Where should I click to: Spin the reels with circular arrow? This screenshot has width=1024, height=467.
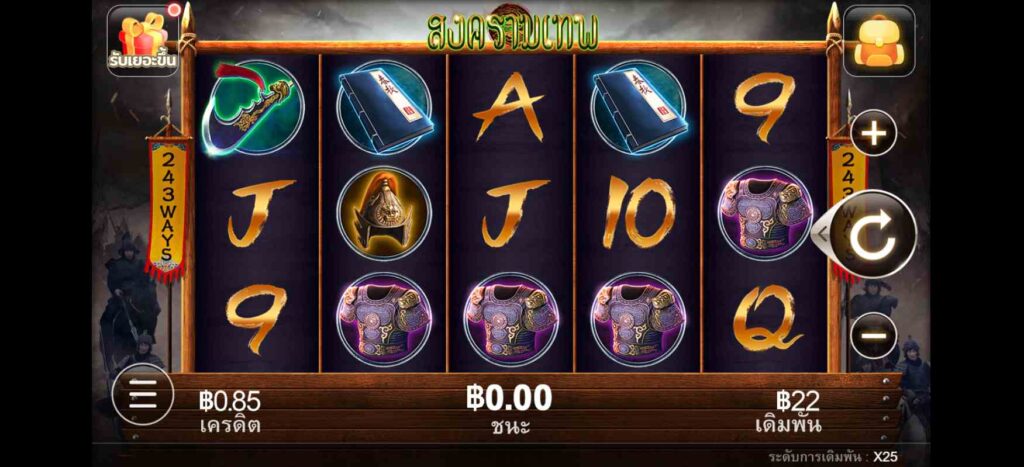pyautogui.click(x=874, y=234)
